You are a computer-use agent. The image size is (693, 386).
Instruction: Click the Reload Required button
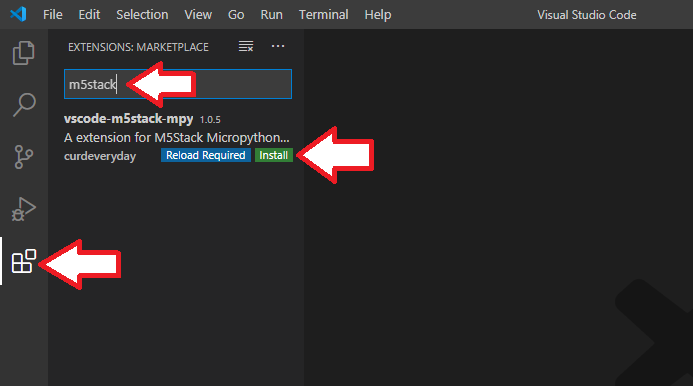(206, 155)
